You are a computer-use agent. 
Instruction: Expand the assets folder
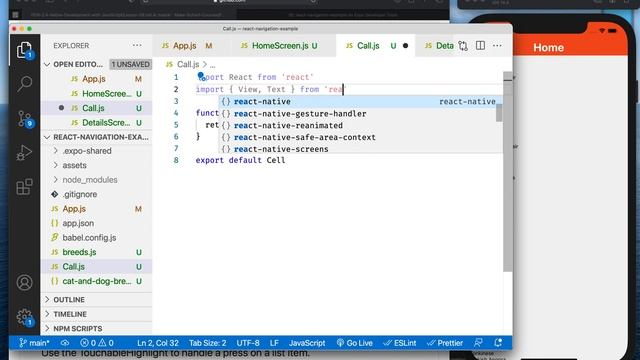[96, 165]
